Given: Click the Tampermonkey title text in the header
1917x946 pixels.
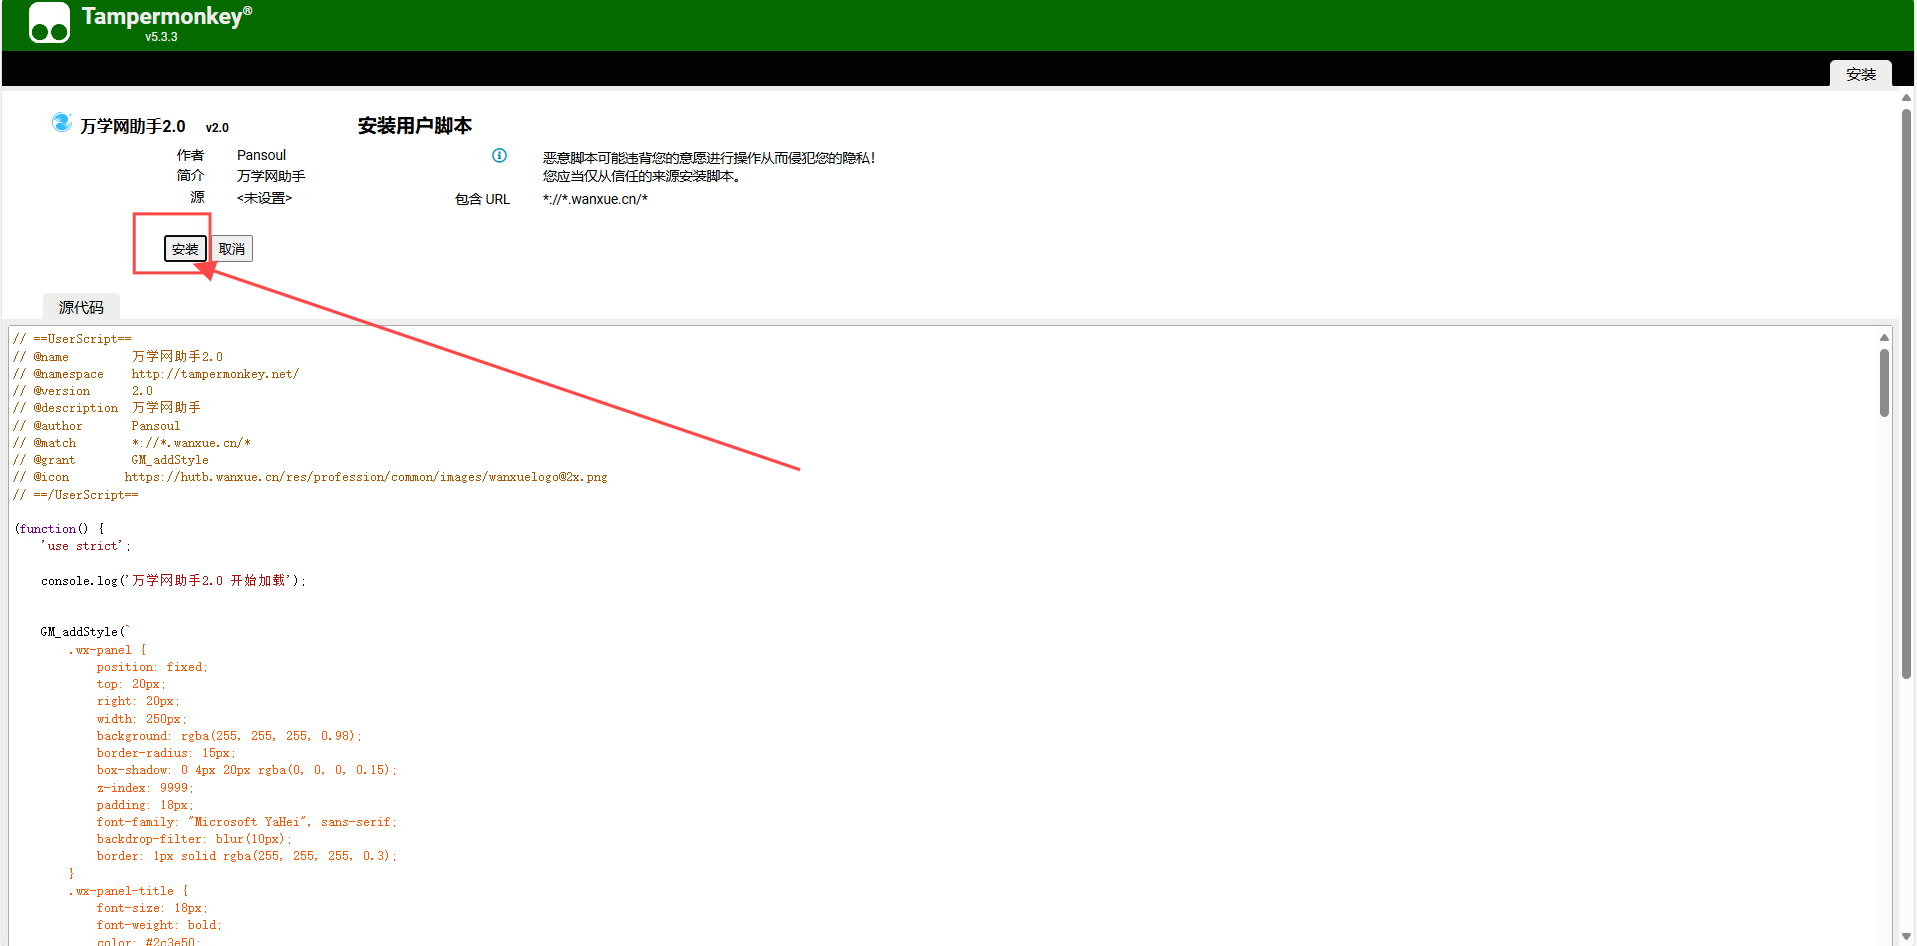Looking at the screenshot, I should coord(162,17).
